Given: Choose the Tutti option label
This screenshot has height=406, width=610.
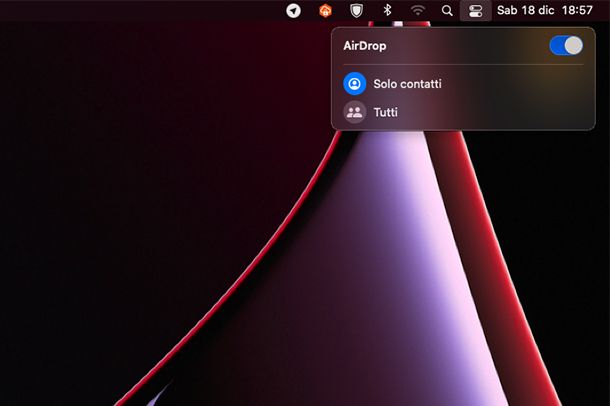Looking at the screenshot, I should pos(386,112).
